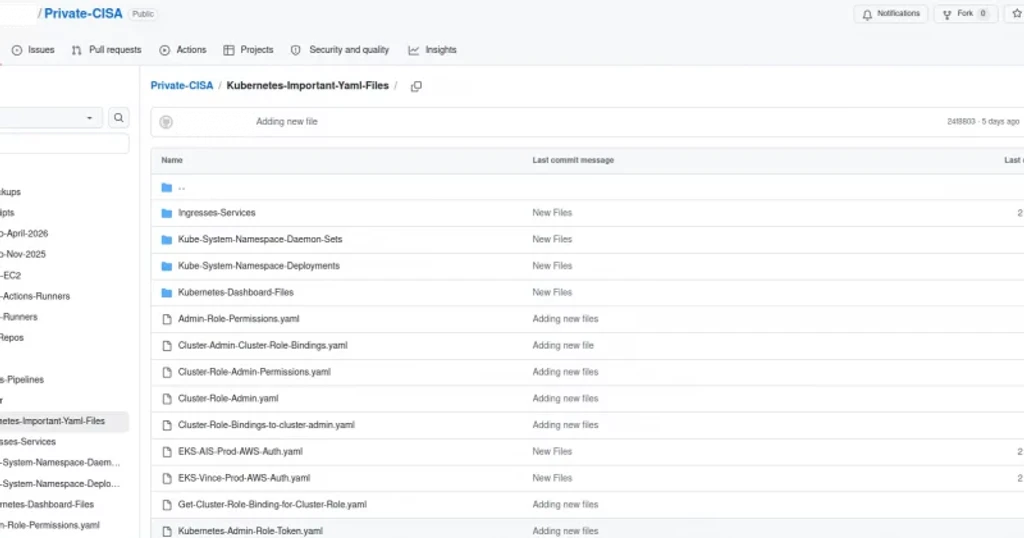Click the file filter input field
Viewport: 1024px width, 538px height.
click(x=64, y=144)
